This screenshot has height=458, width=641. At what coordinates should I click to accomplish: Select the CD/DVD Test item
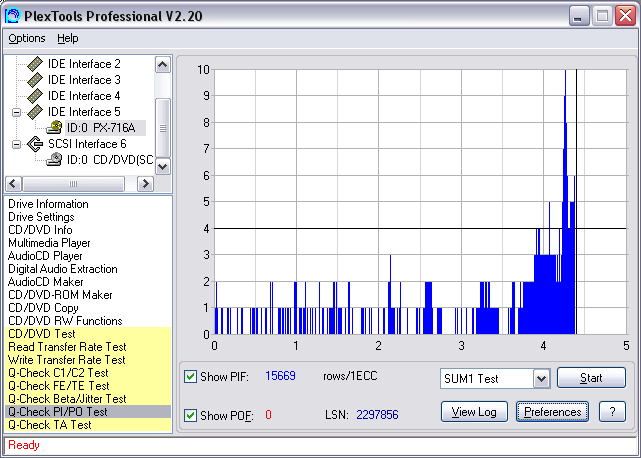pos(88,334)
